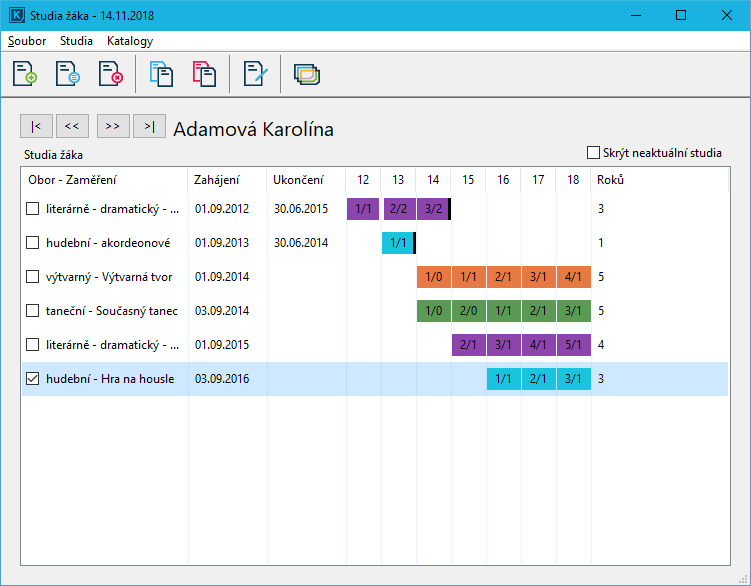Jump to the first student record
The height and width of the screenshot is (586, 751).
(36, 126)
